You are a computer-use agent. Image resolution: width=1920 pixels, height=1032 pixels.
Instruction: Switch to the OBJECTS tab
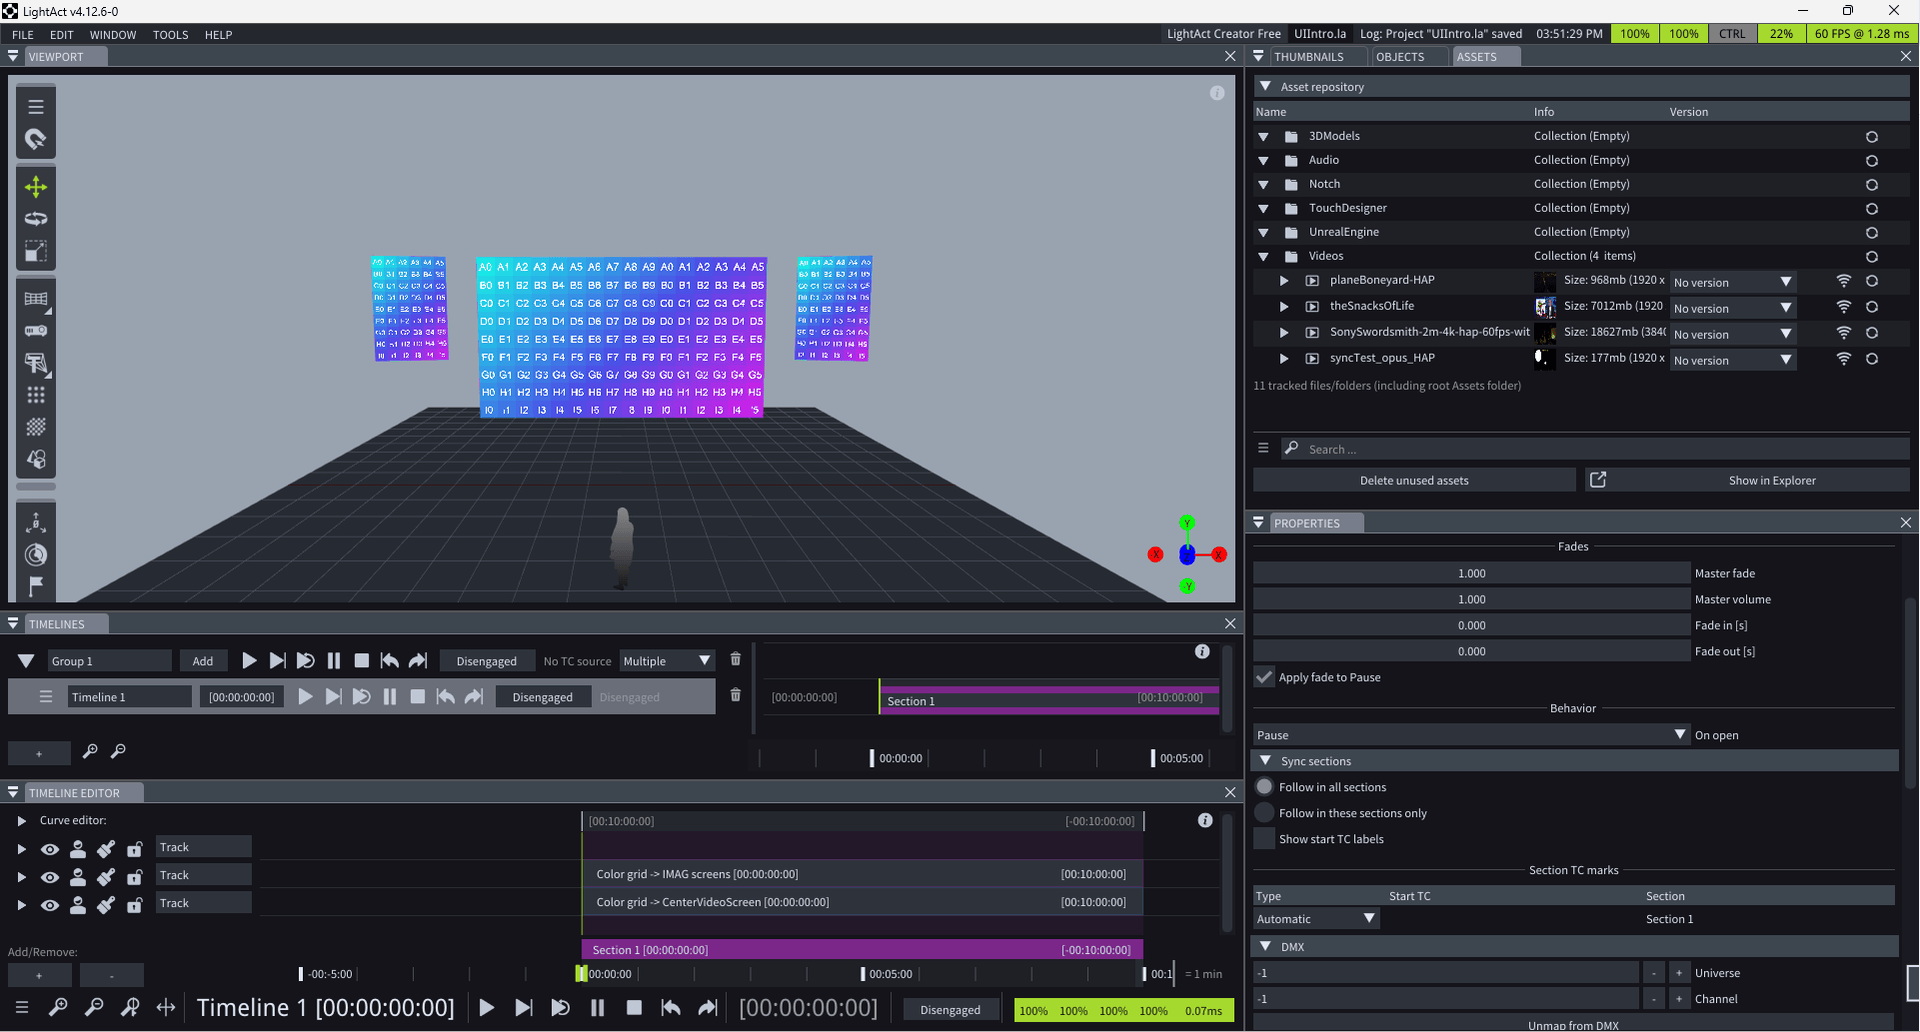[x=1399, y=57]
